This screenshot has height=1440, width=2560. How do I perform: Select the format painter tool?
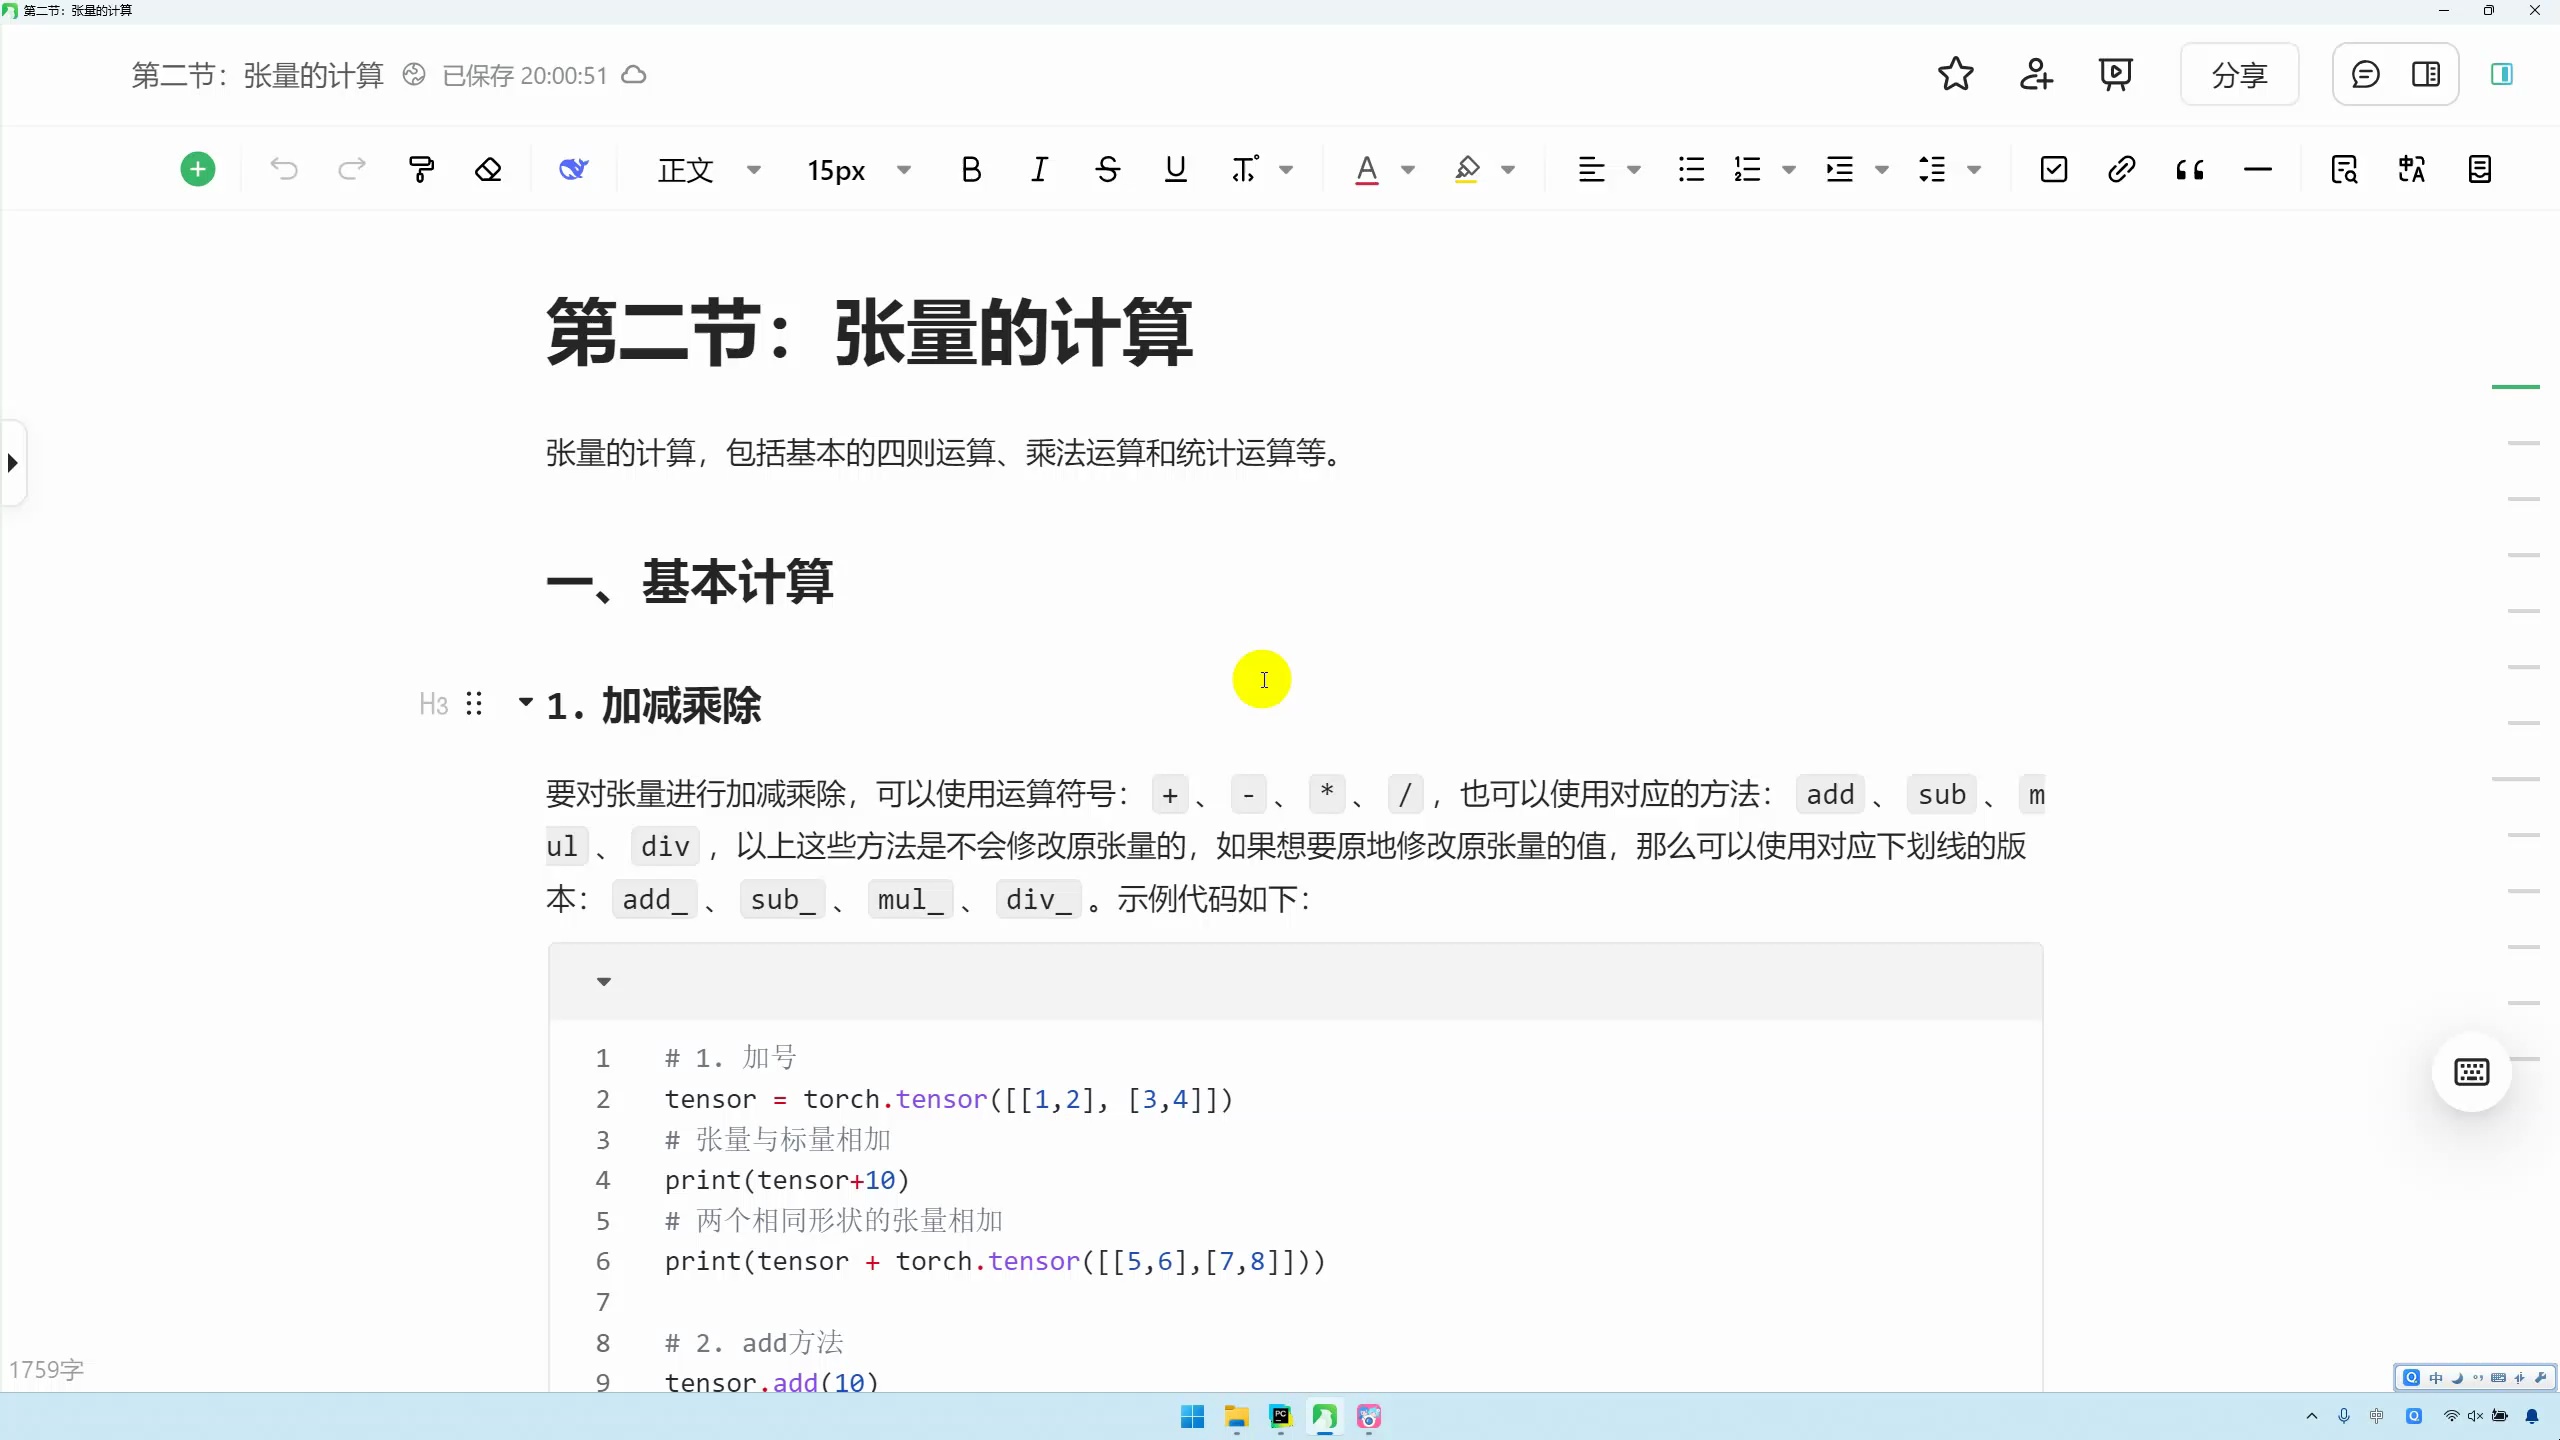pyautogui.click(x=420, y=169)
